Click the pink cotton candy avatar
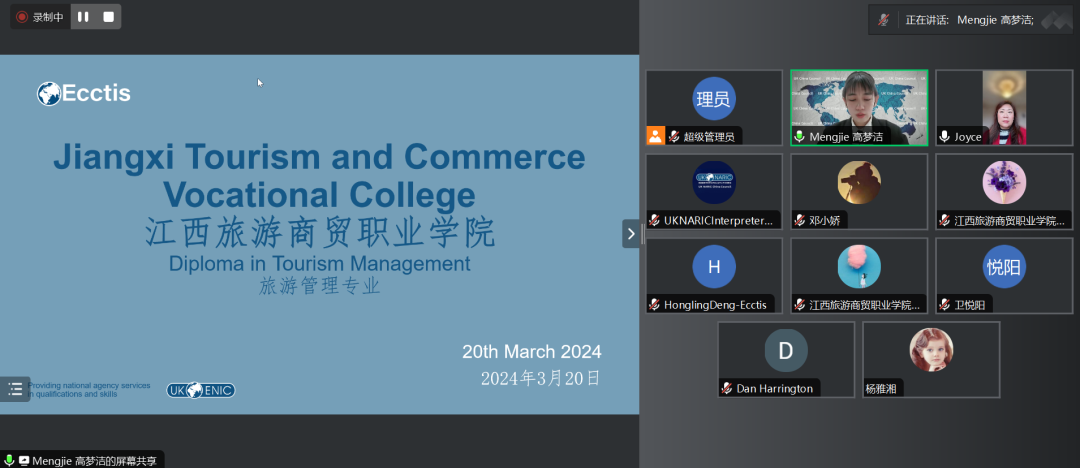The width and height of the screenshot is (1080, 468). [859, 267]
